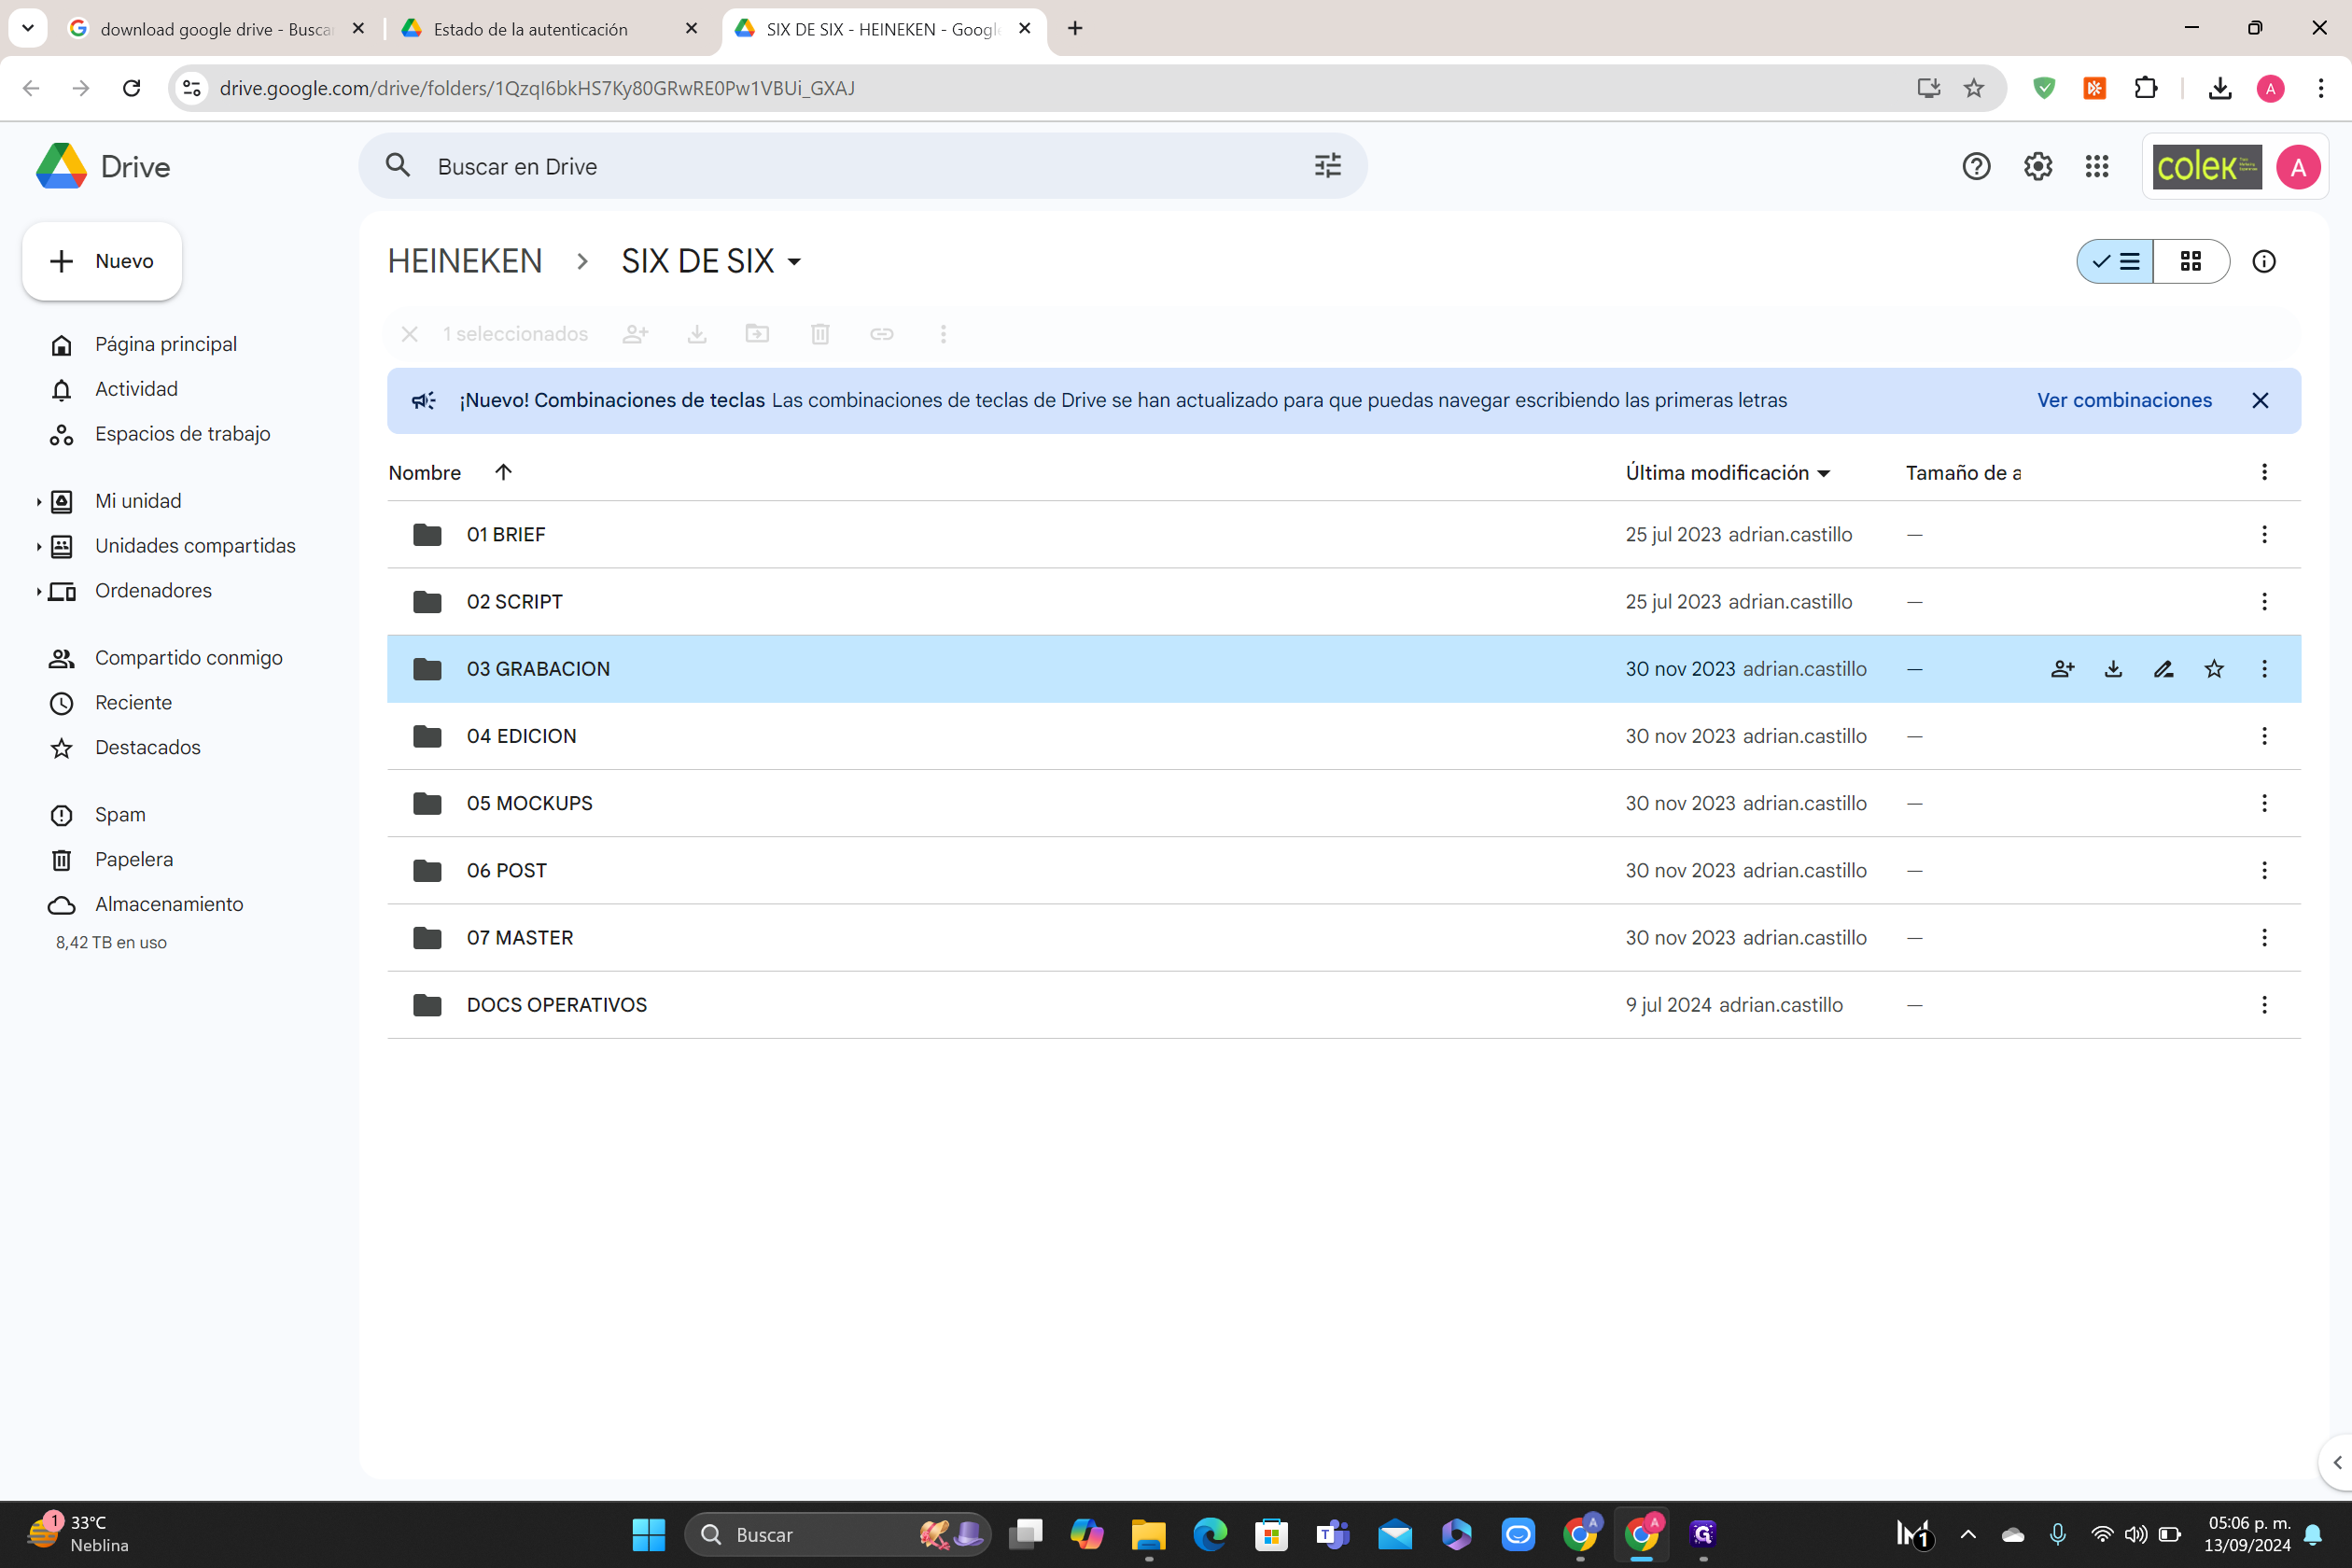
Task: Reload the current page
Action: (131, 88)
